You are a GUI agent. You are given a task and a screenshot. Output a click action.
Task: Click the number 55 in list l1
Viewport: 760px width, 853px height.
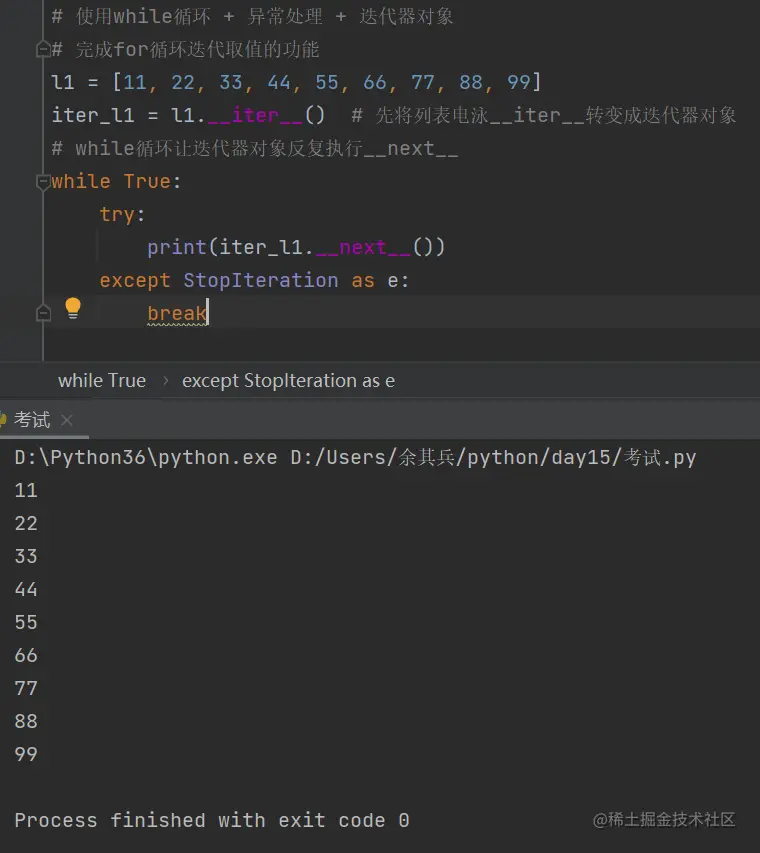[x=327, y=82]
